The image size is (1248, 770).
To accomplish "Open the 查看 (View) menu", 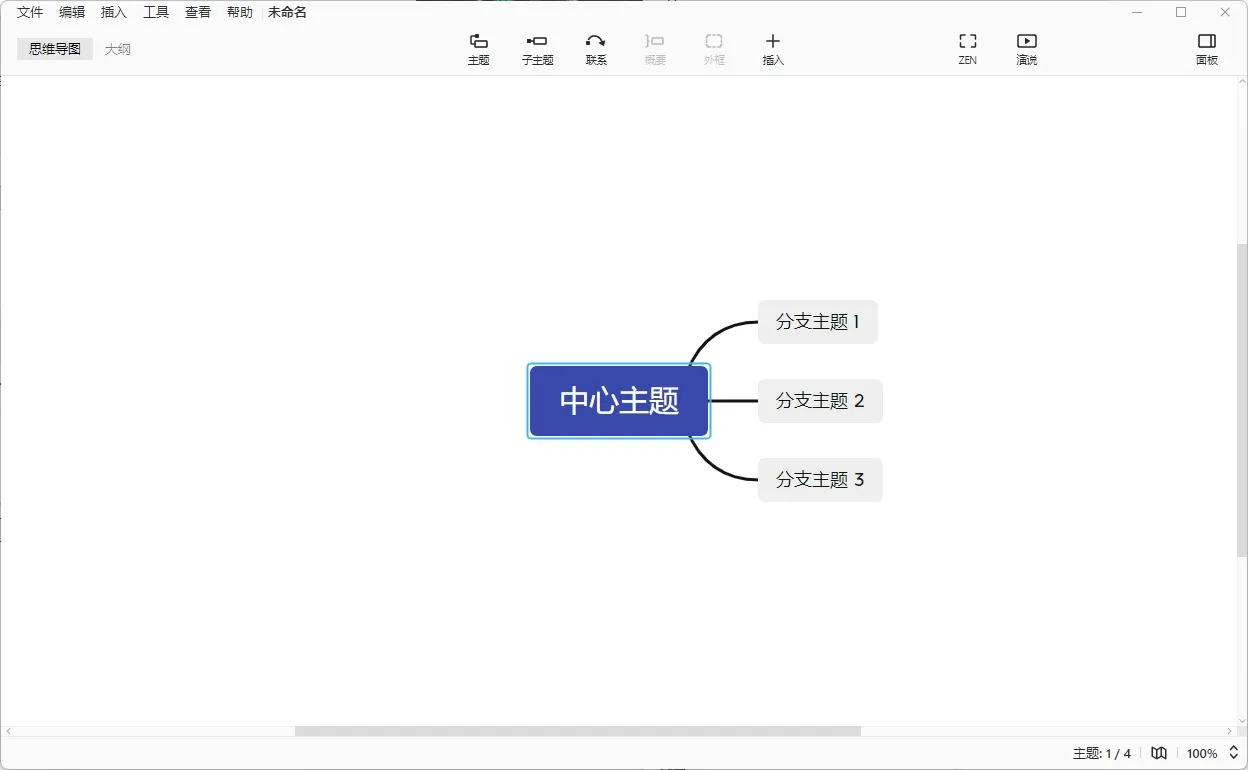I will tap(197, 12).
